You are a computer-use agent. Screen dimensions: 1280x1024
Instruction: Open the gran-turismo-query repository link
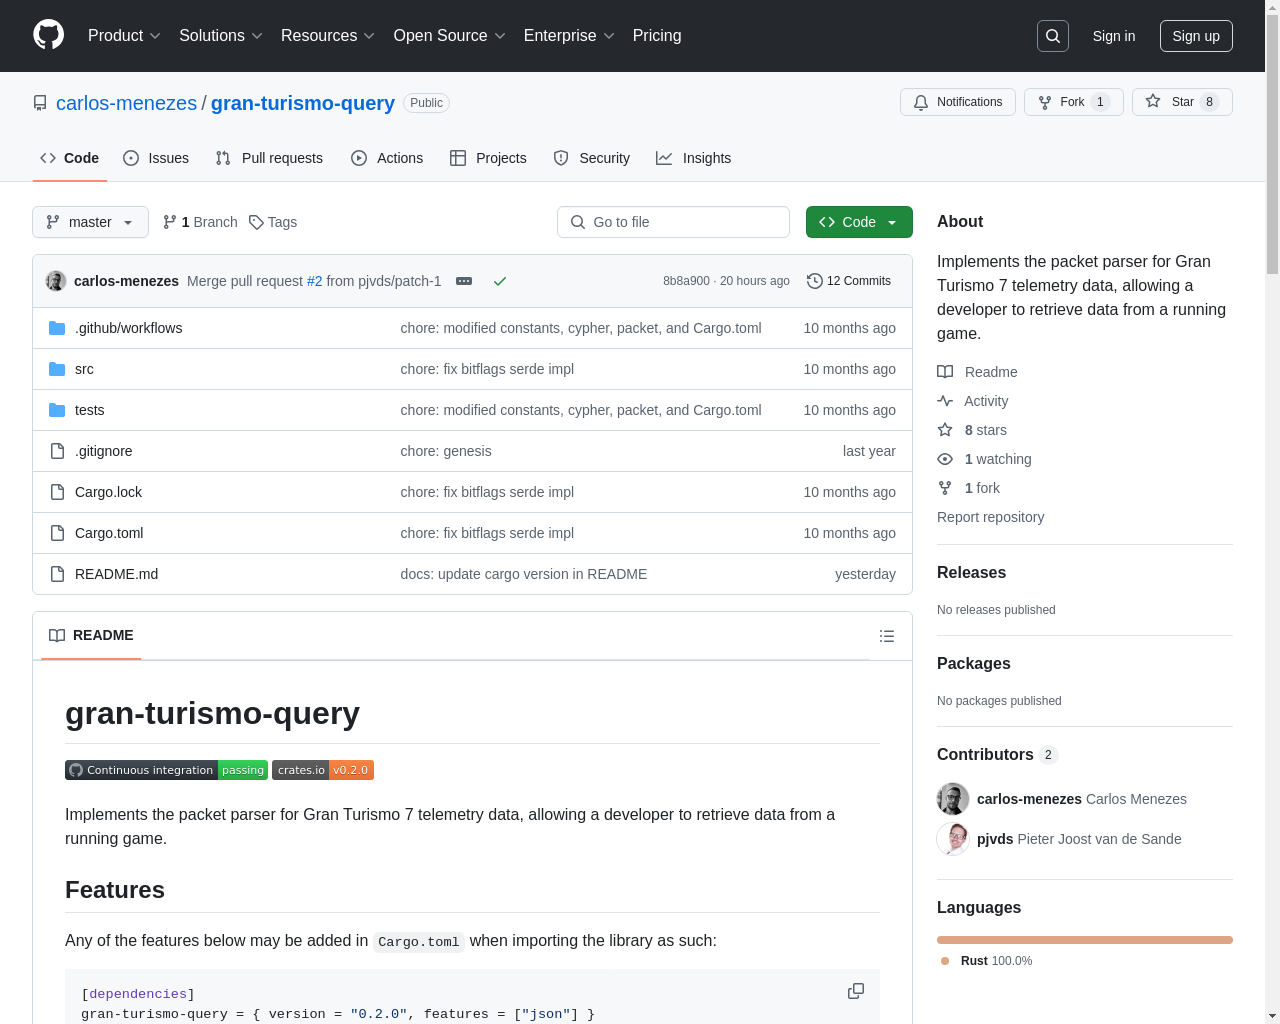tap(303, 103)
